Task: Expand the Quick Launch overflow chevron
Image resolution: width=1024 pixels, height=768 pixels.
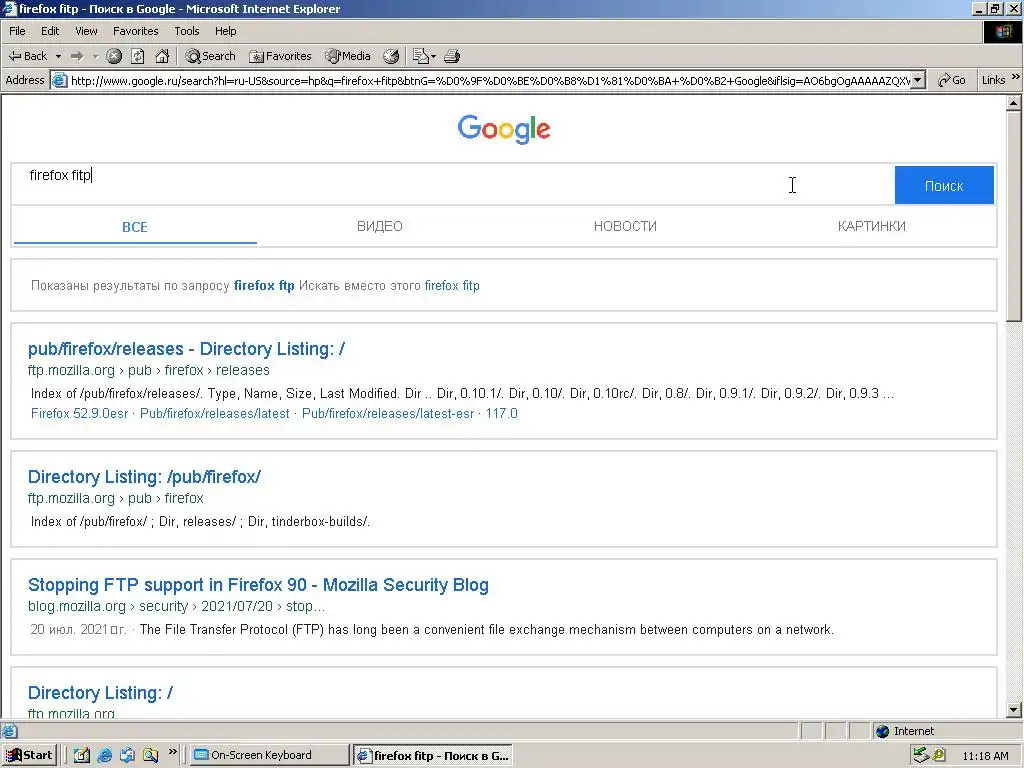Action: tap(172, 752)
